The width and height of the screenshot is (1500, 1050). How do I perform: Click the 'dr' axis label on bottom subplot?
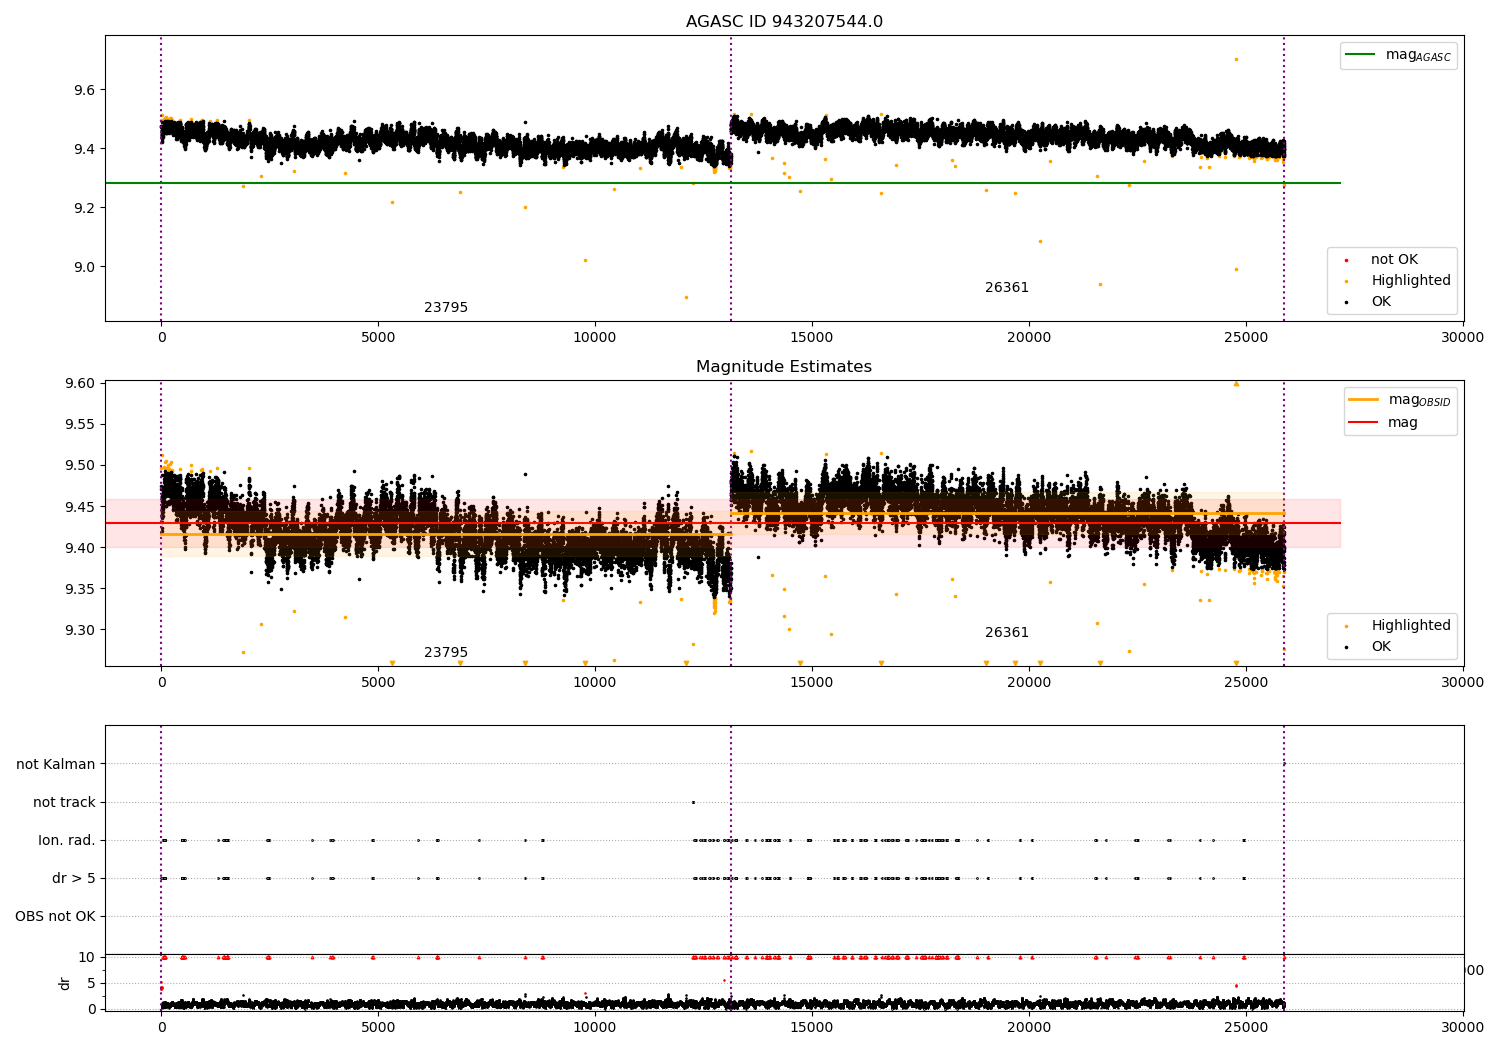65,983
